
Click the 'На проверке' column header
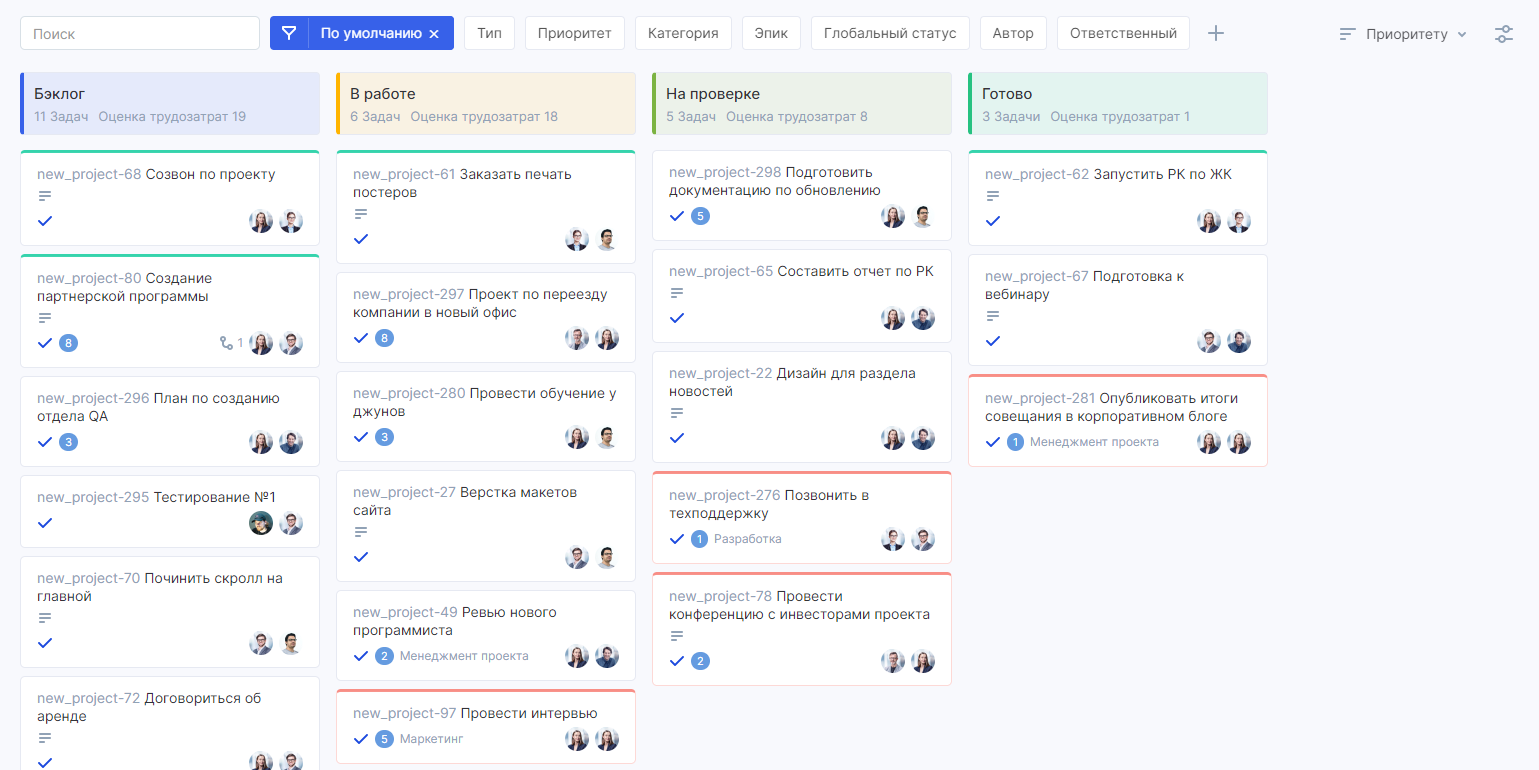(802, 103)
